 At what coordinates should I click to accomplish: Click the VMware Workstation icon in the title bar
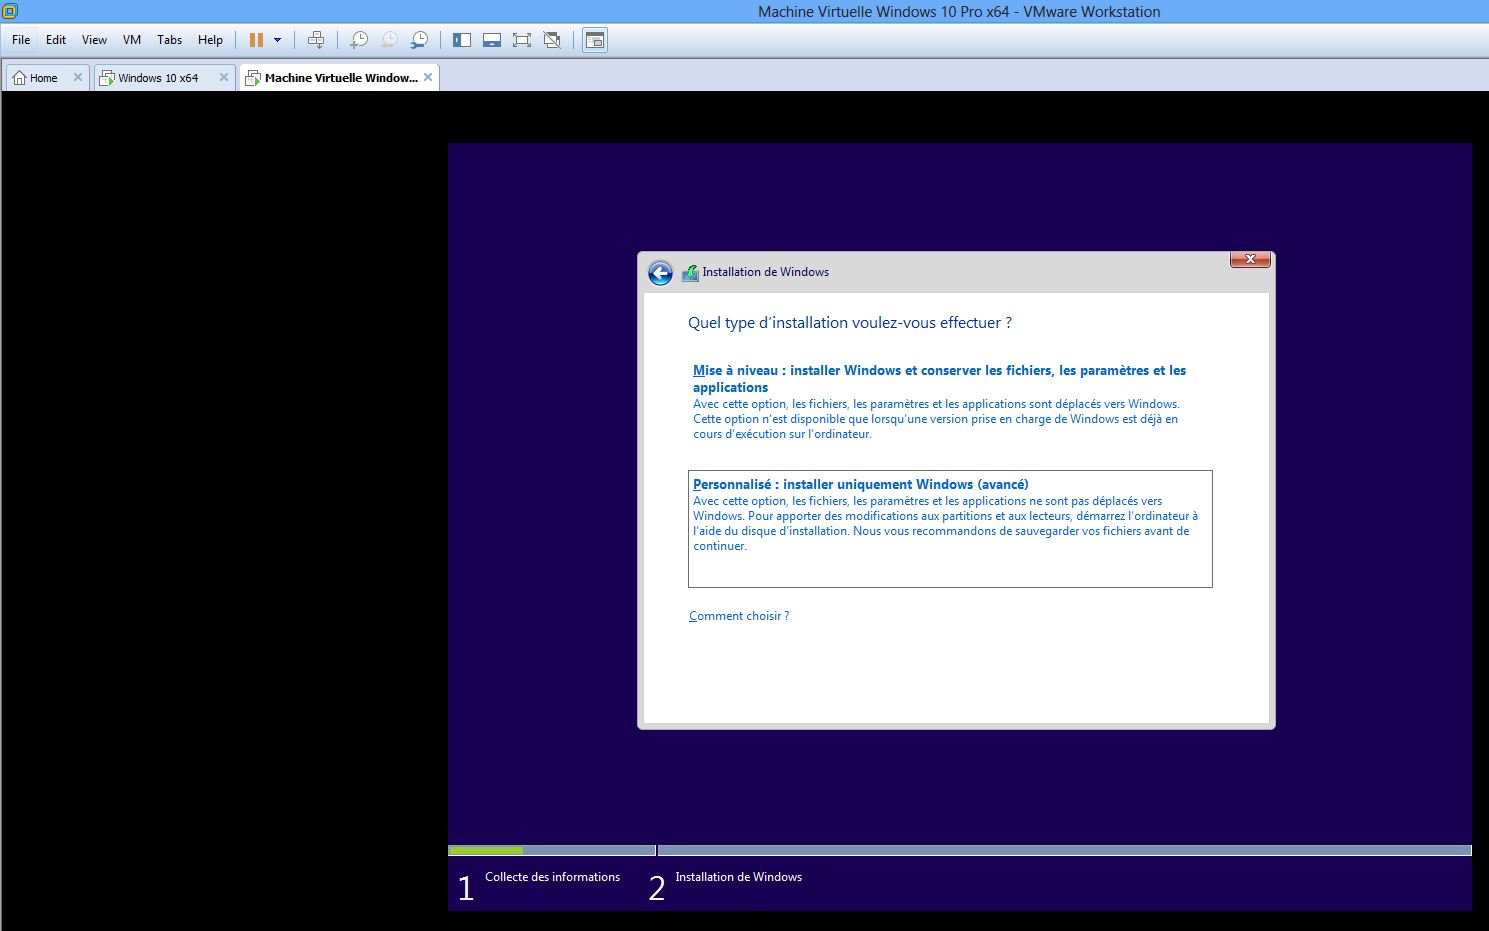10,11
